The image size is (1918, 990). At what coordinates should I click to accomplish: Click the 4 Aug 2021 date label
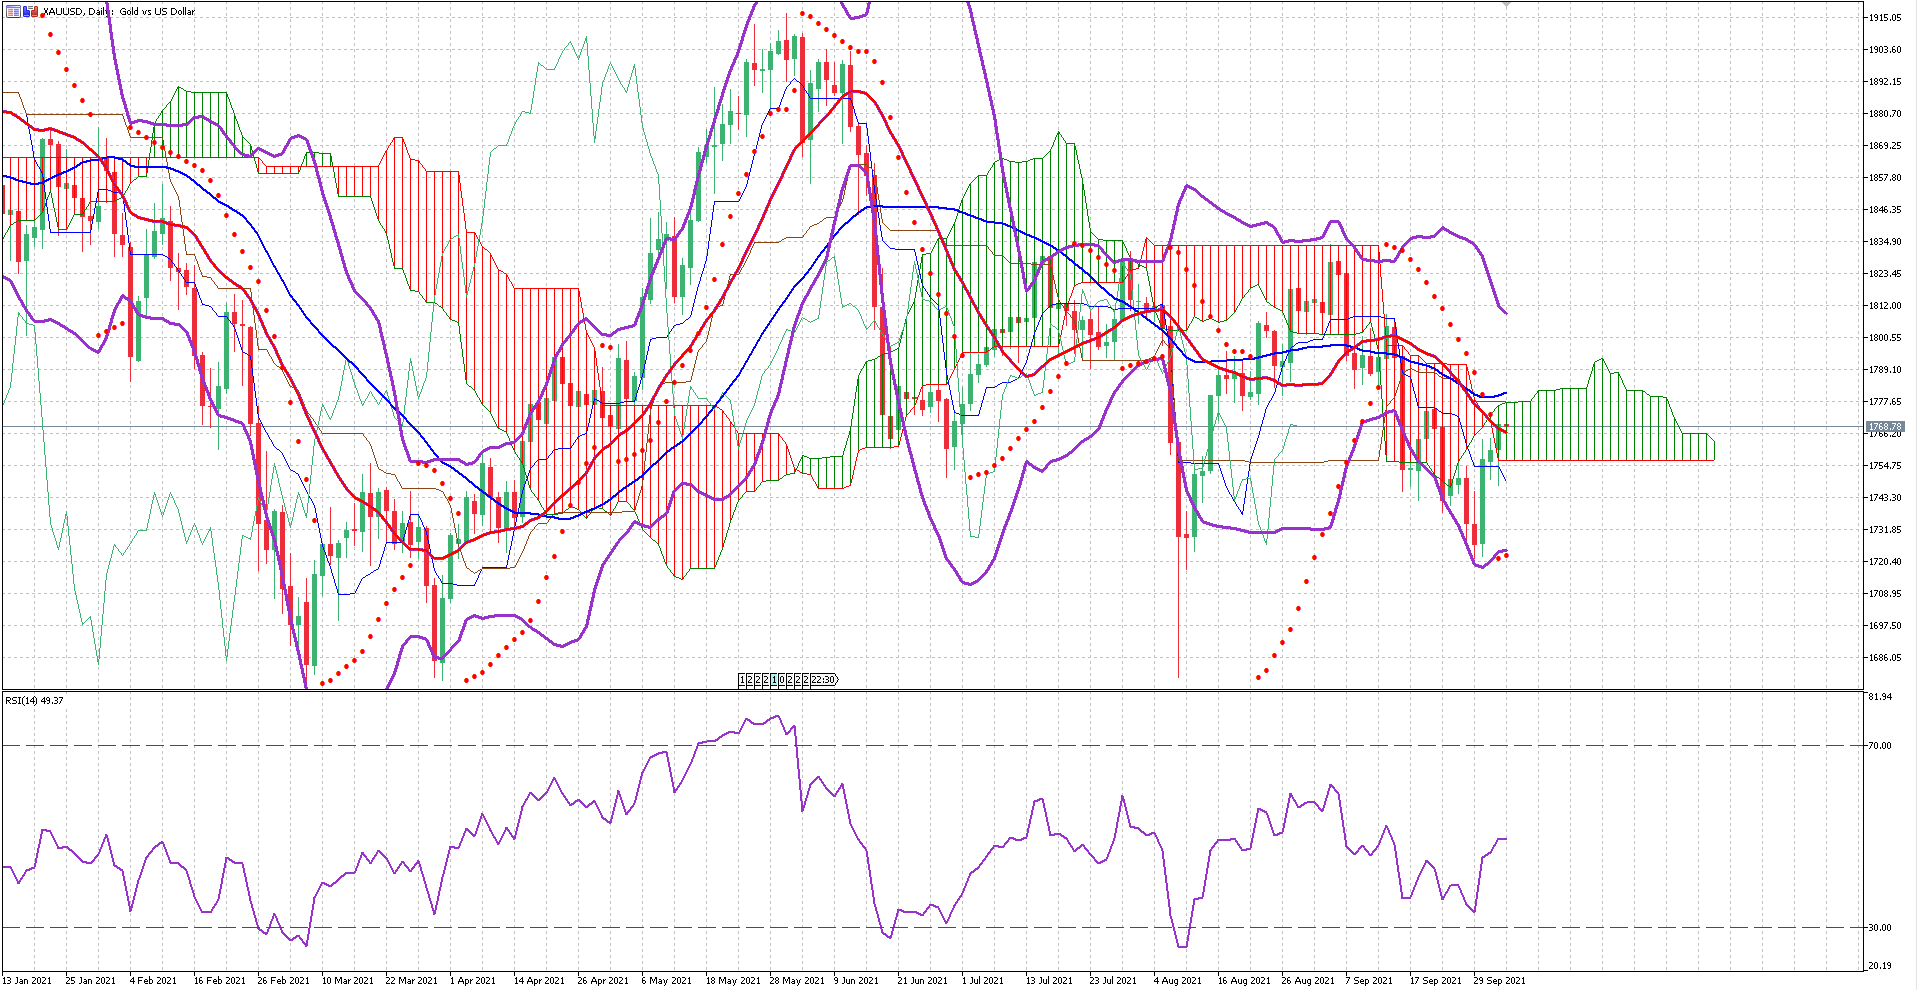[1178, 981]
